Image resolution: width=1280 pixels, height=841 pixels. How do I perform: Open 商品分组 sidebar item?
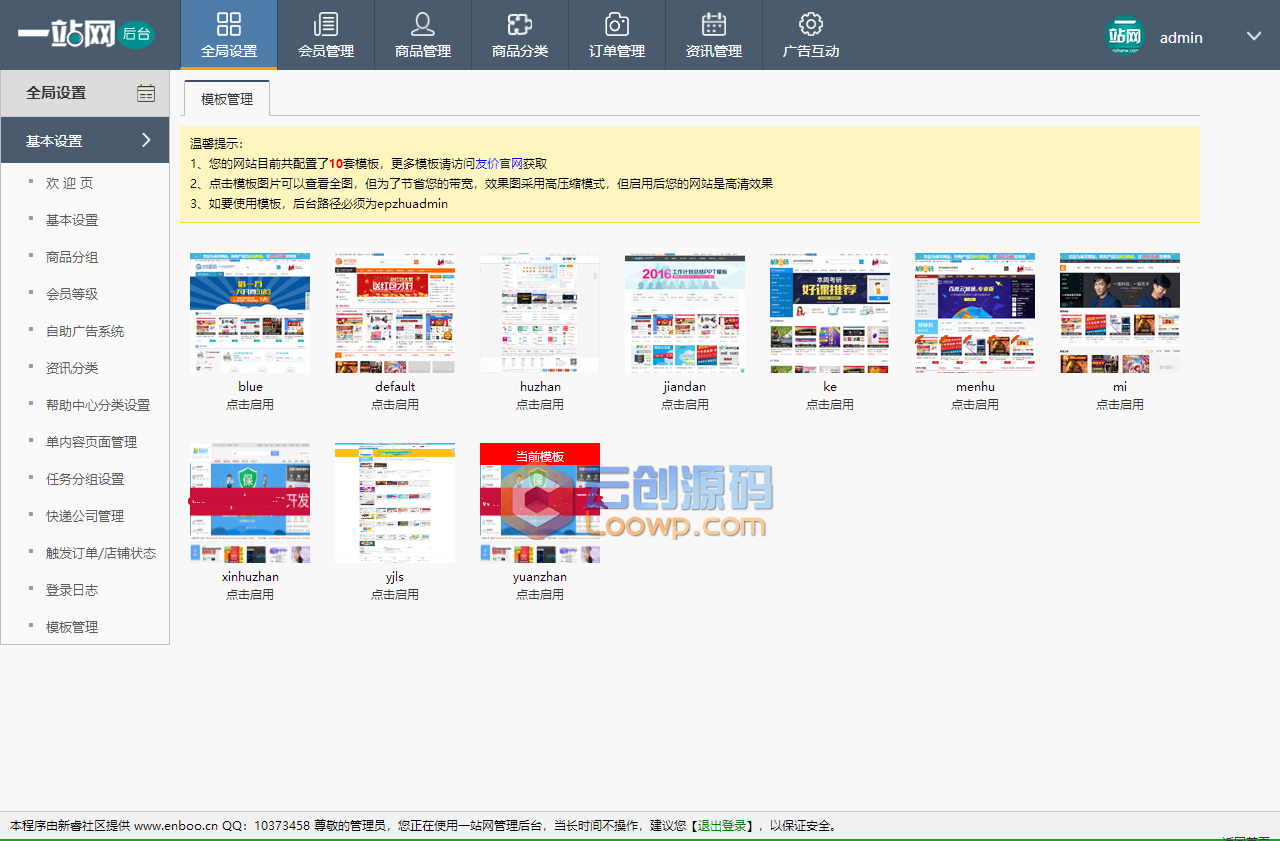click(72, 257)
